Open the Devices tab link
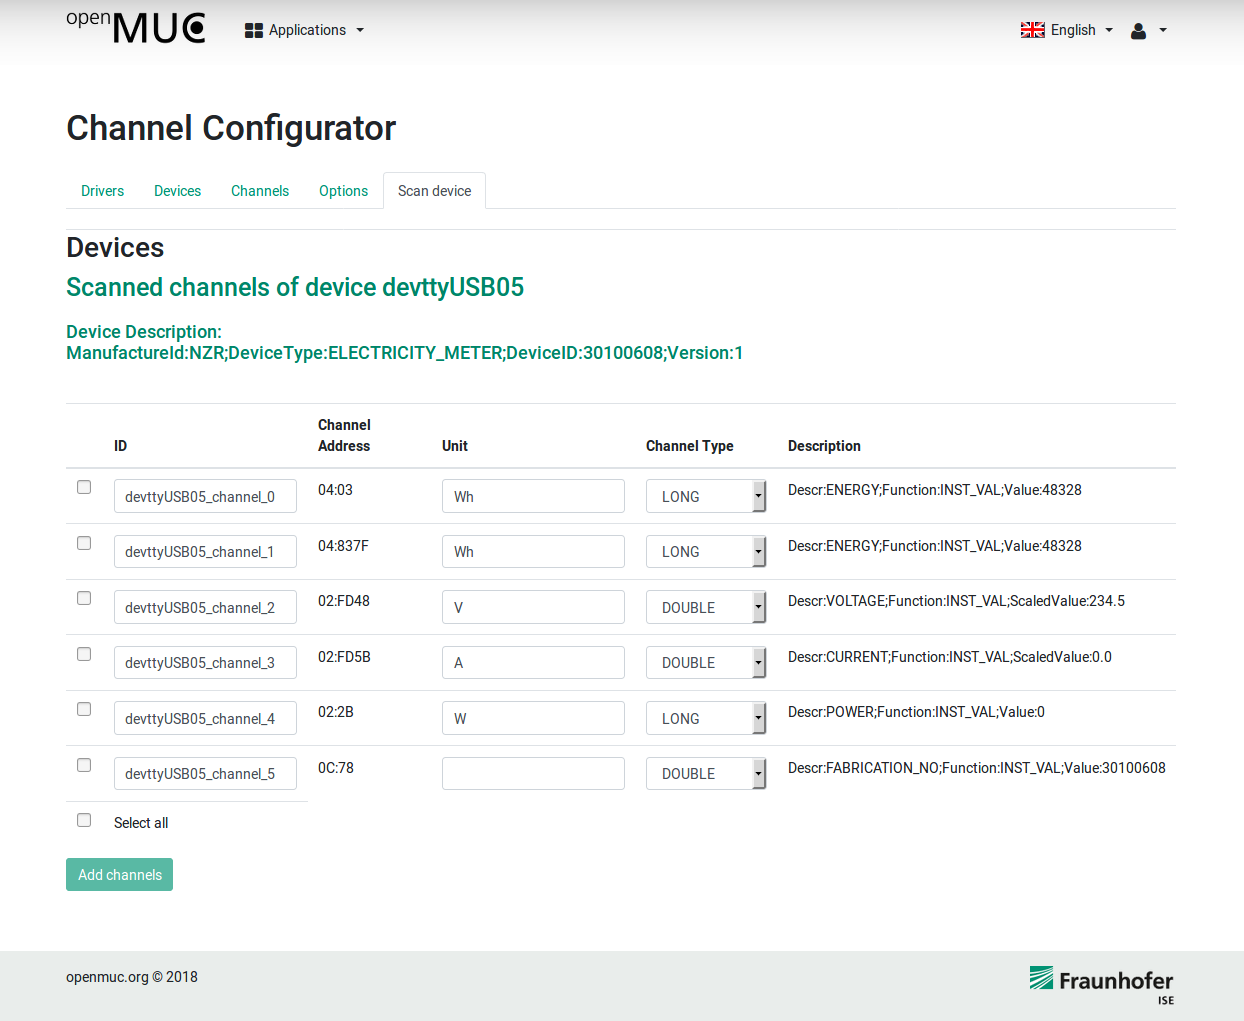The height and width of the screenshot is (1021, 1244). click(177, 191)
